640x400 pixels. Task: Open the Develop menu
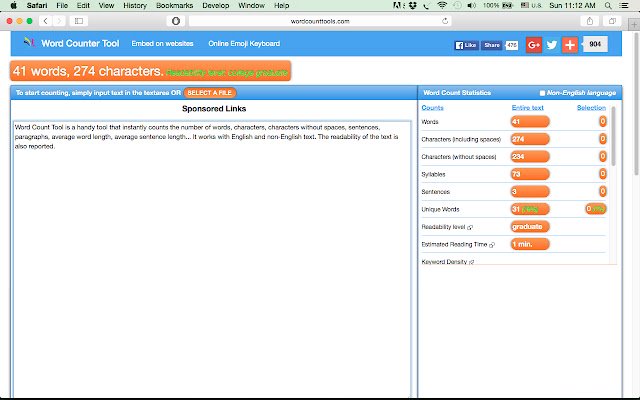tap(216, 5)
